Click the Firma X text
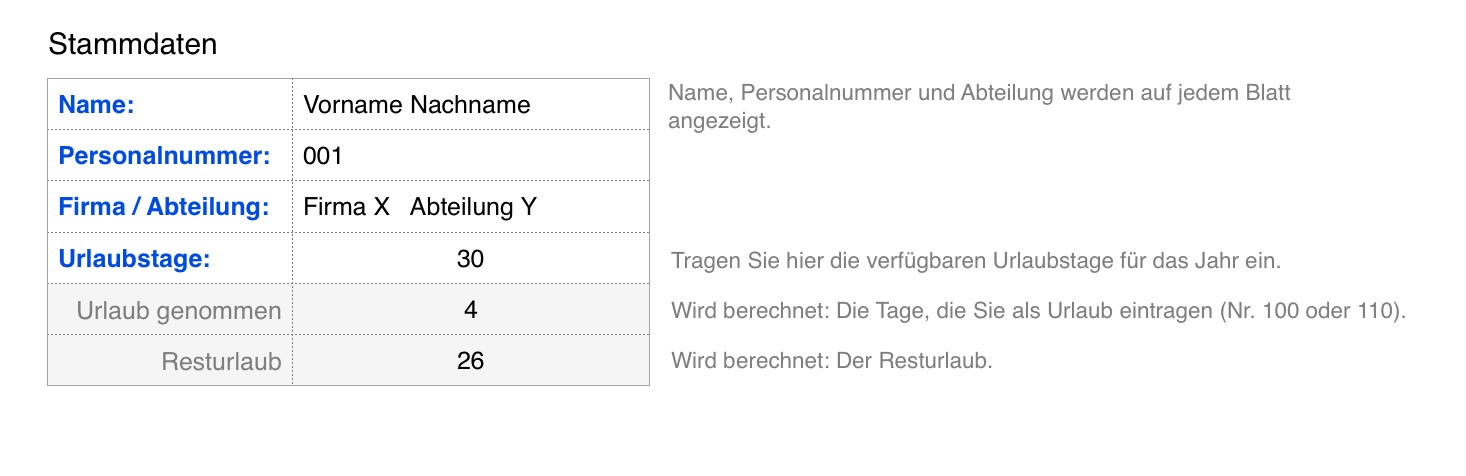 pyautogui.click(x=346, y=207)
